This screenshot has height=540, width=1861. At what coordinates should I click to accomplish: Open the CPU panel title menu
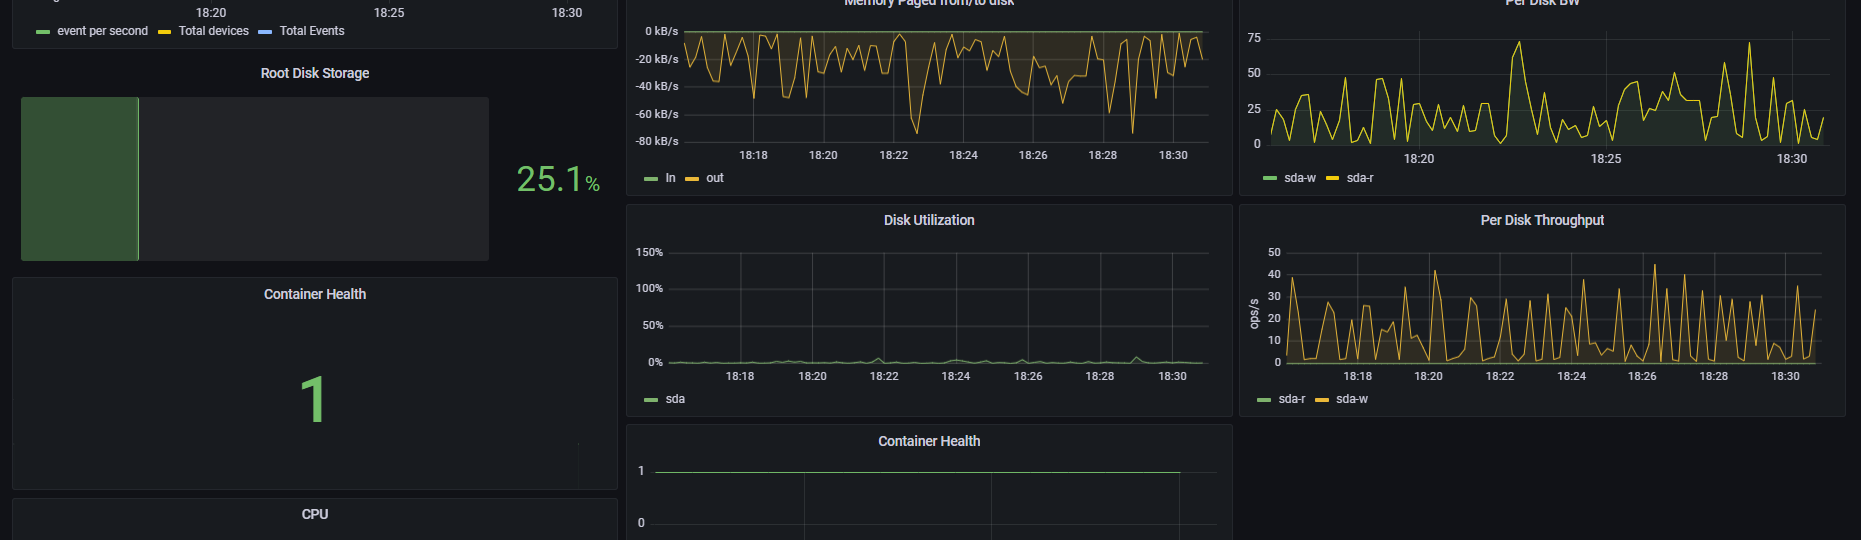pos(314,514)
